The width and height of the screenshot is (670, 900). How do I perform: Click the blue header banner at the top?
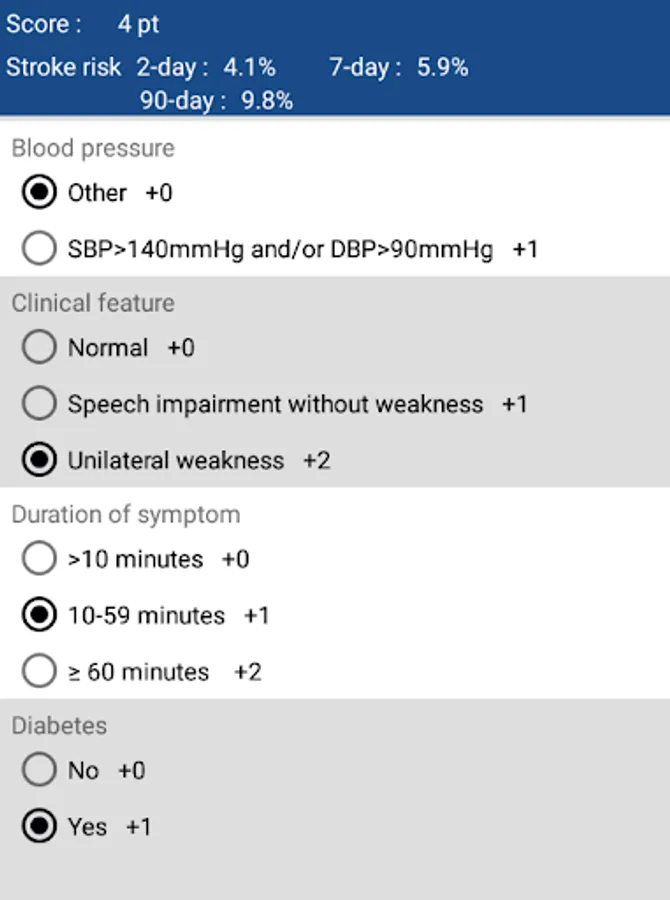click(335, 60)
